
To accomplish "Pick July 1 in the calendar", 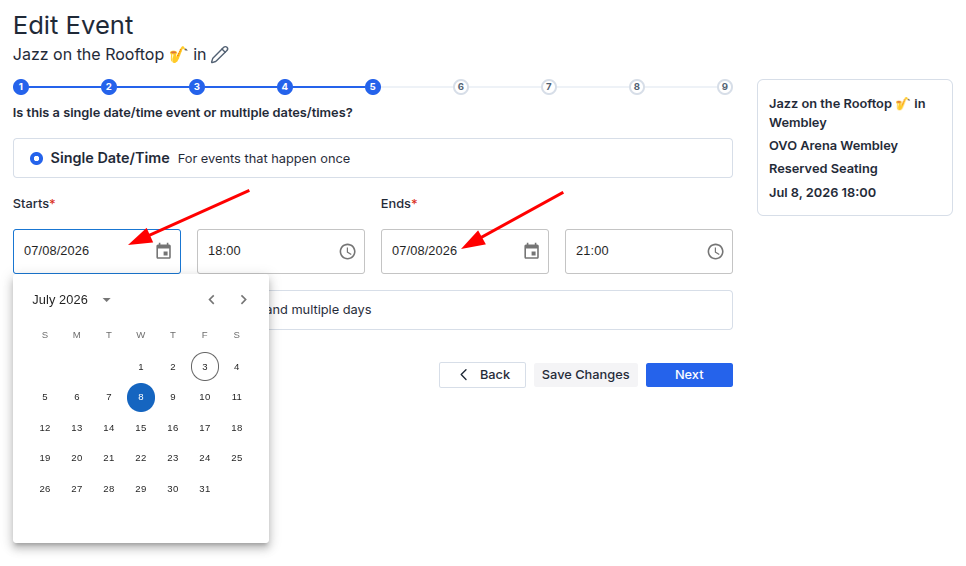I will tap(141, 367).
